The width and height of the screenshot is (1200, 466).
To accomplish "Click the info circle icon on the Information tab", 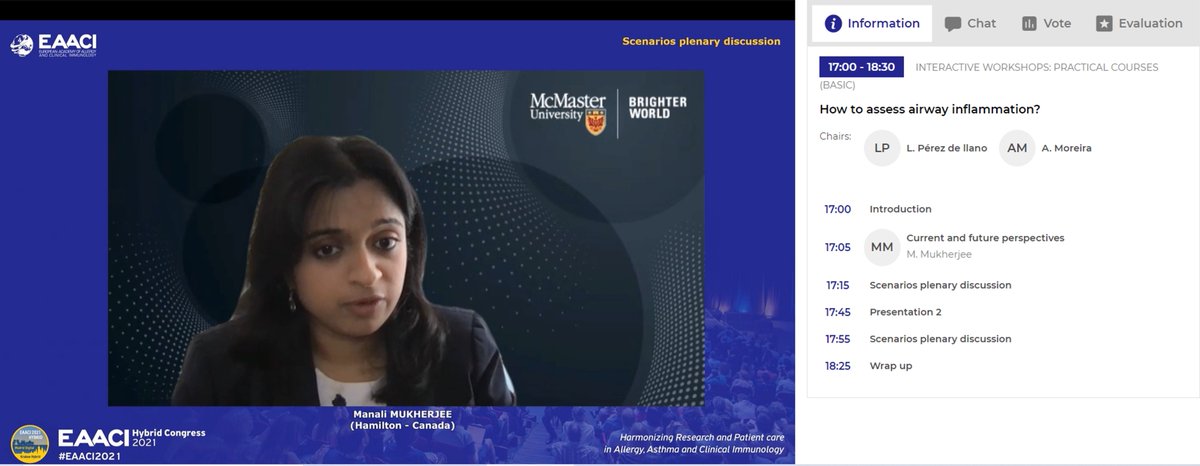I will click(x=832, y=23).
